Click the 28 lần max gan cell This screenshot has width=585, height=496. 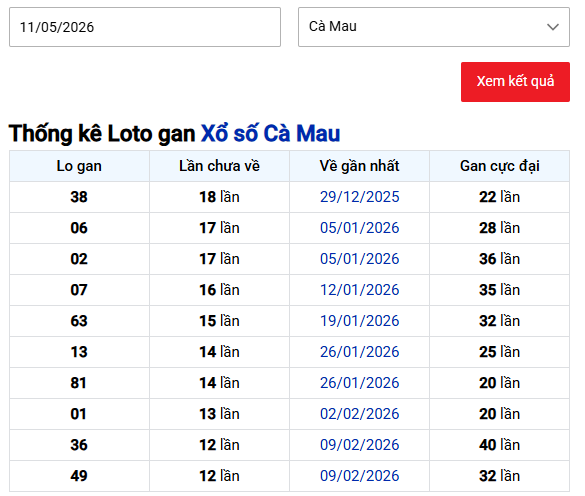click(500, 228)
